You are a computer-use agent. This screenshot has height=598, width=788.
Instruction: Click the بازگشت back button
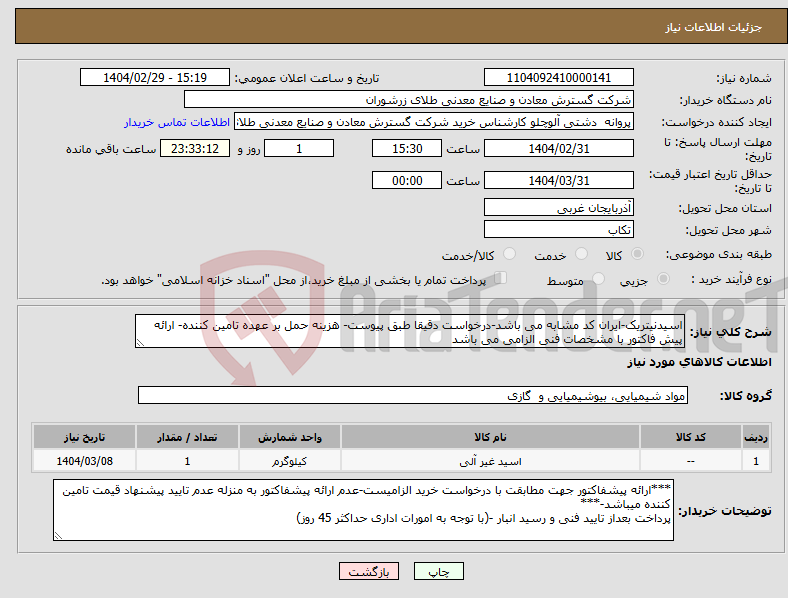[369, 571]
